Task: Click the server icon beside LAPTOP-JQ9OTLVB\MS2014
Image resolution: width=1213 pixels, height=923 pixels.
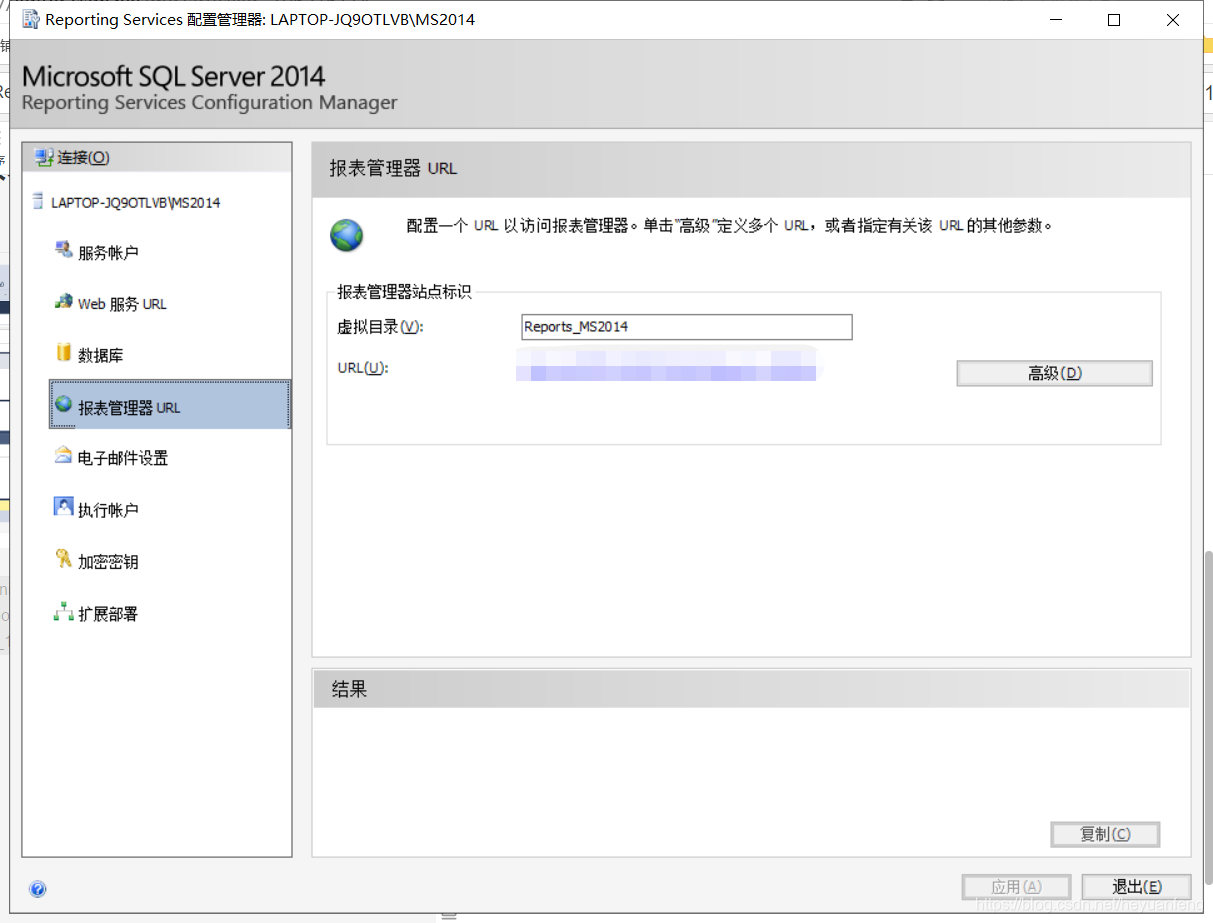Action: [38, 201]
